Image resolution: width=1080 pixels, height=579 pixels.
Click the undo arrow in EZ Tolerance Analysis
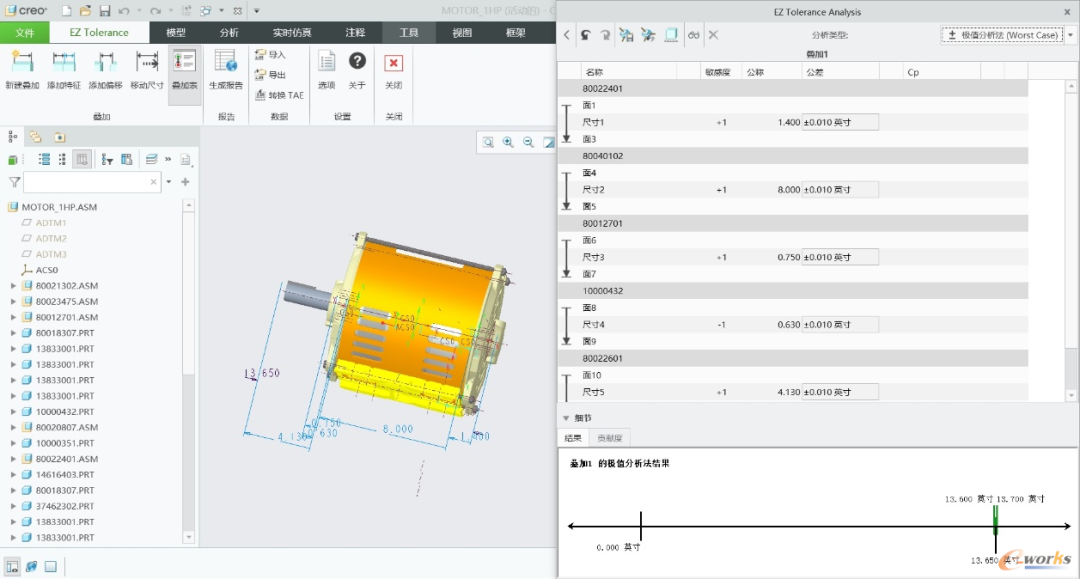585,34
